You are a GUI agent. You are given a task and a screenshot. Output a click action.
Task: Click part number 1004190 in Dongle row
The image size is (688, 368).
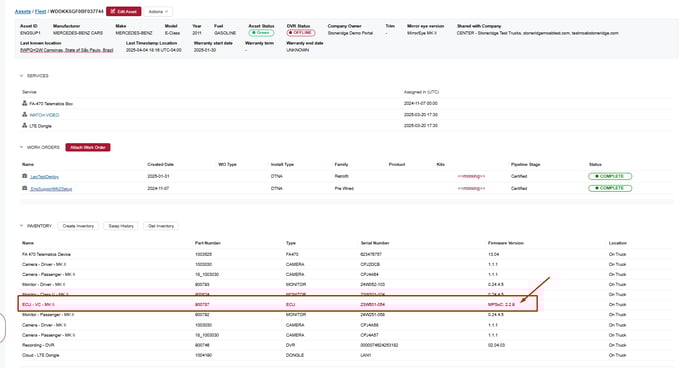(x=203, y=355)
